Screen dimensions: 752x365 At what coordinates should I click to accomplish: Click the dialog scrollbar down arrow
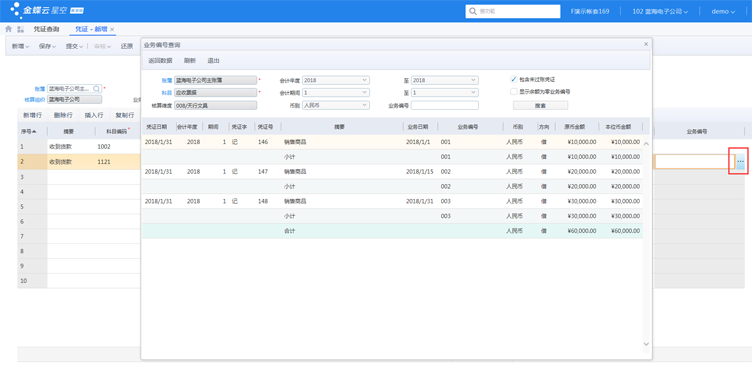(x=646, y=344)
